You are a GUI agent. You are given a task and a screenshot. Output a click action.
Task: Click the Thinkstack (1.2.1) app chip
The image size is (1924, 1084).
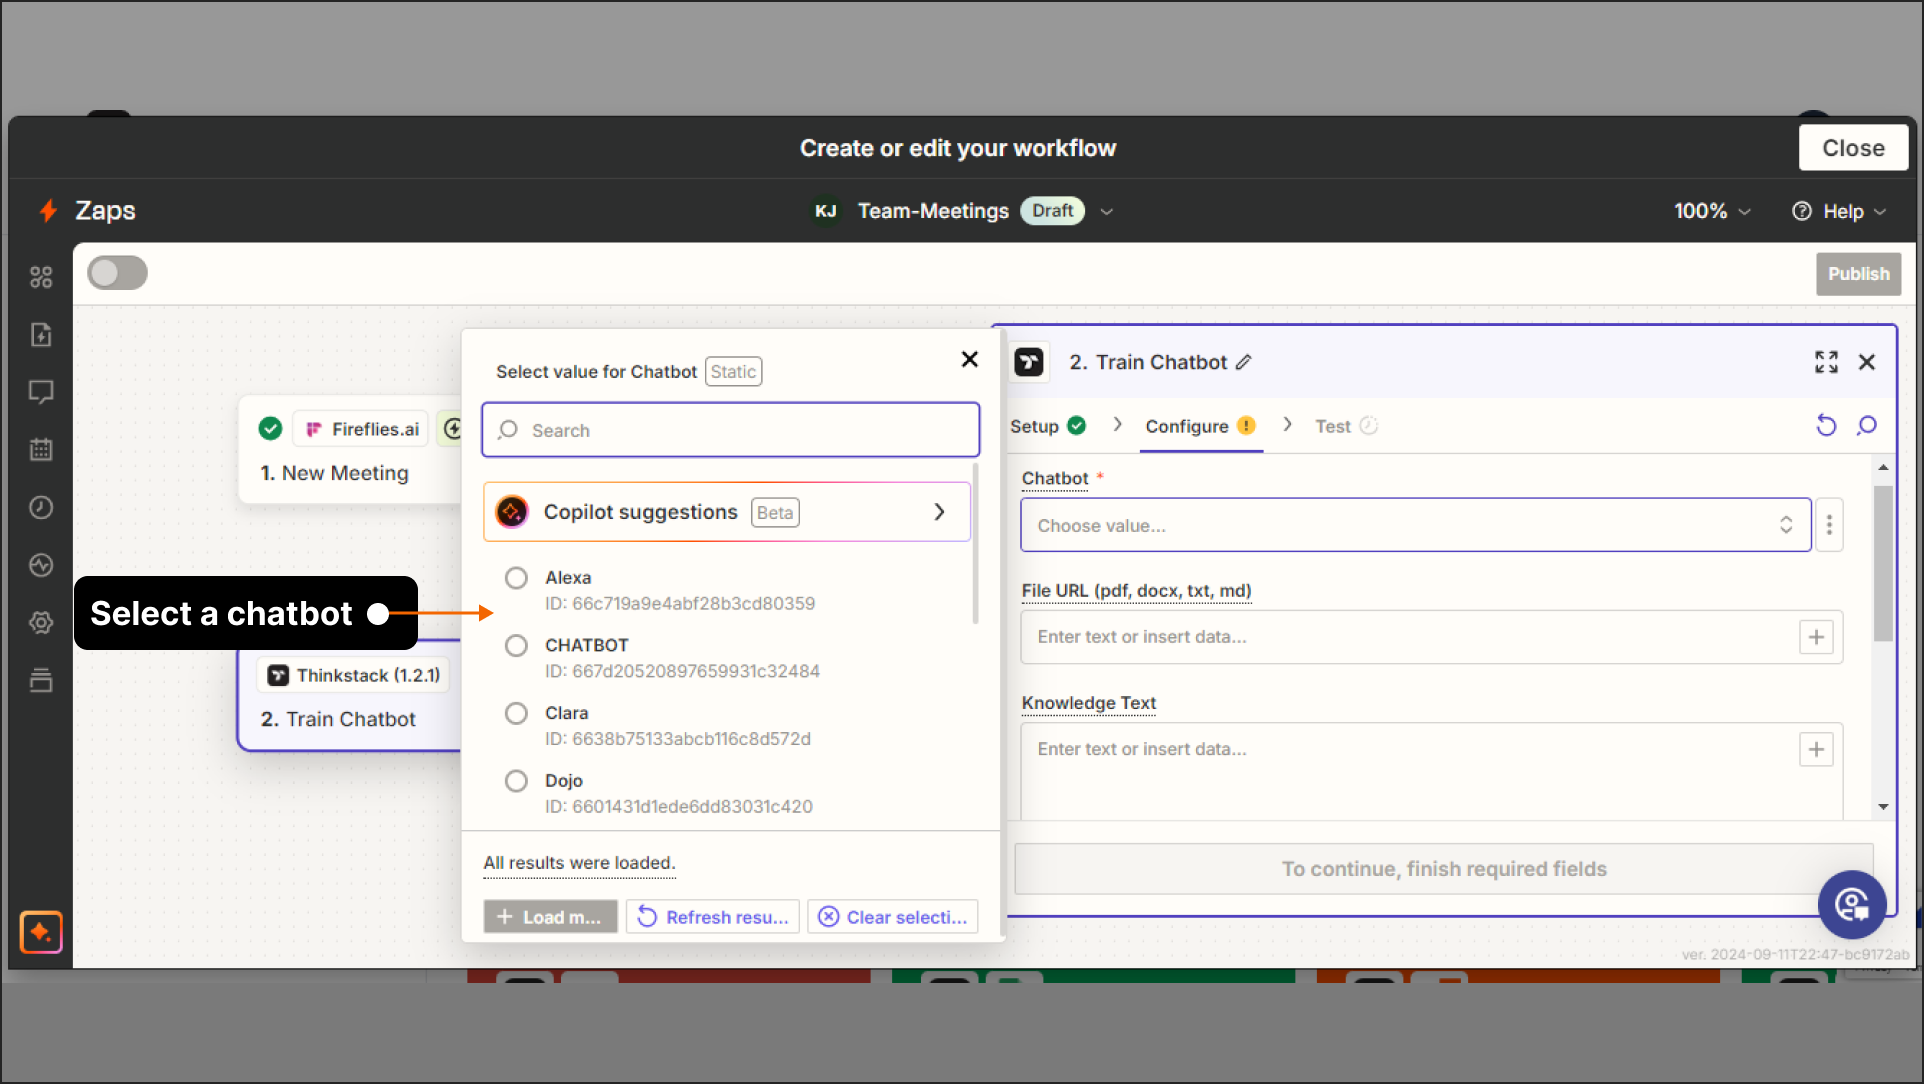354,675
